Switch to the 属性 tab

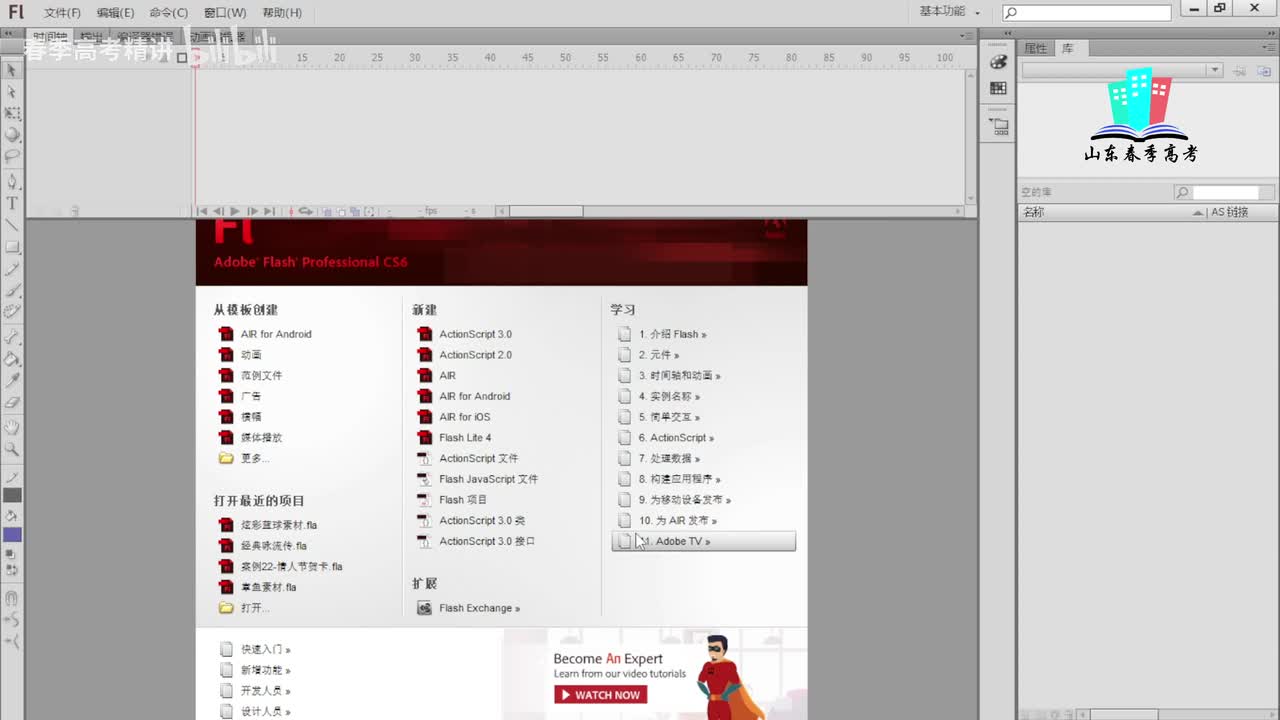pyautogui.click(x=1035, y=48)
